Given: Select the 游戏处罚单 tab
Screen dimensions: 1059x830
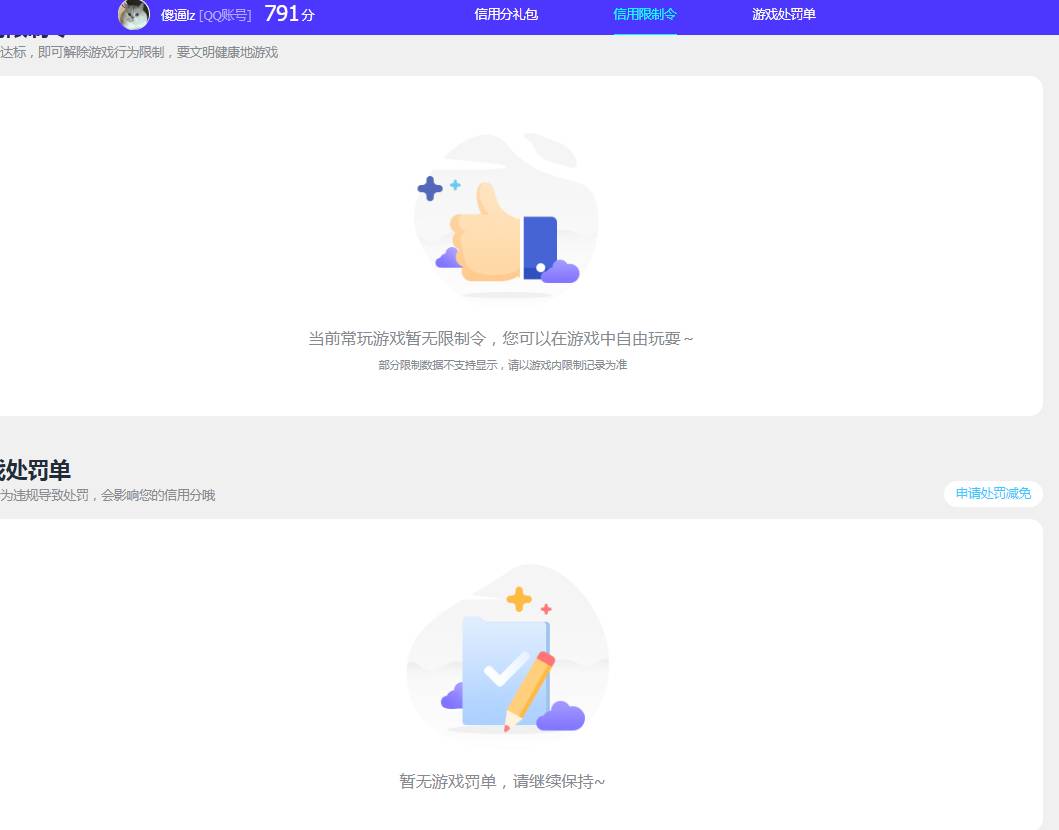Looking at the screenshot, I should 784,15.
